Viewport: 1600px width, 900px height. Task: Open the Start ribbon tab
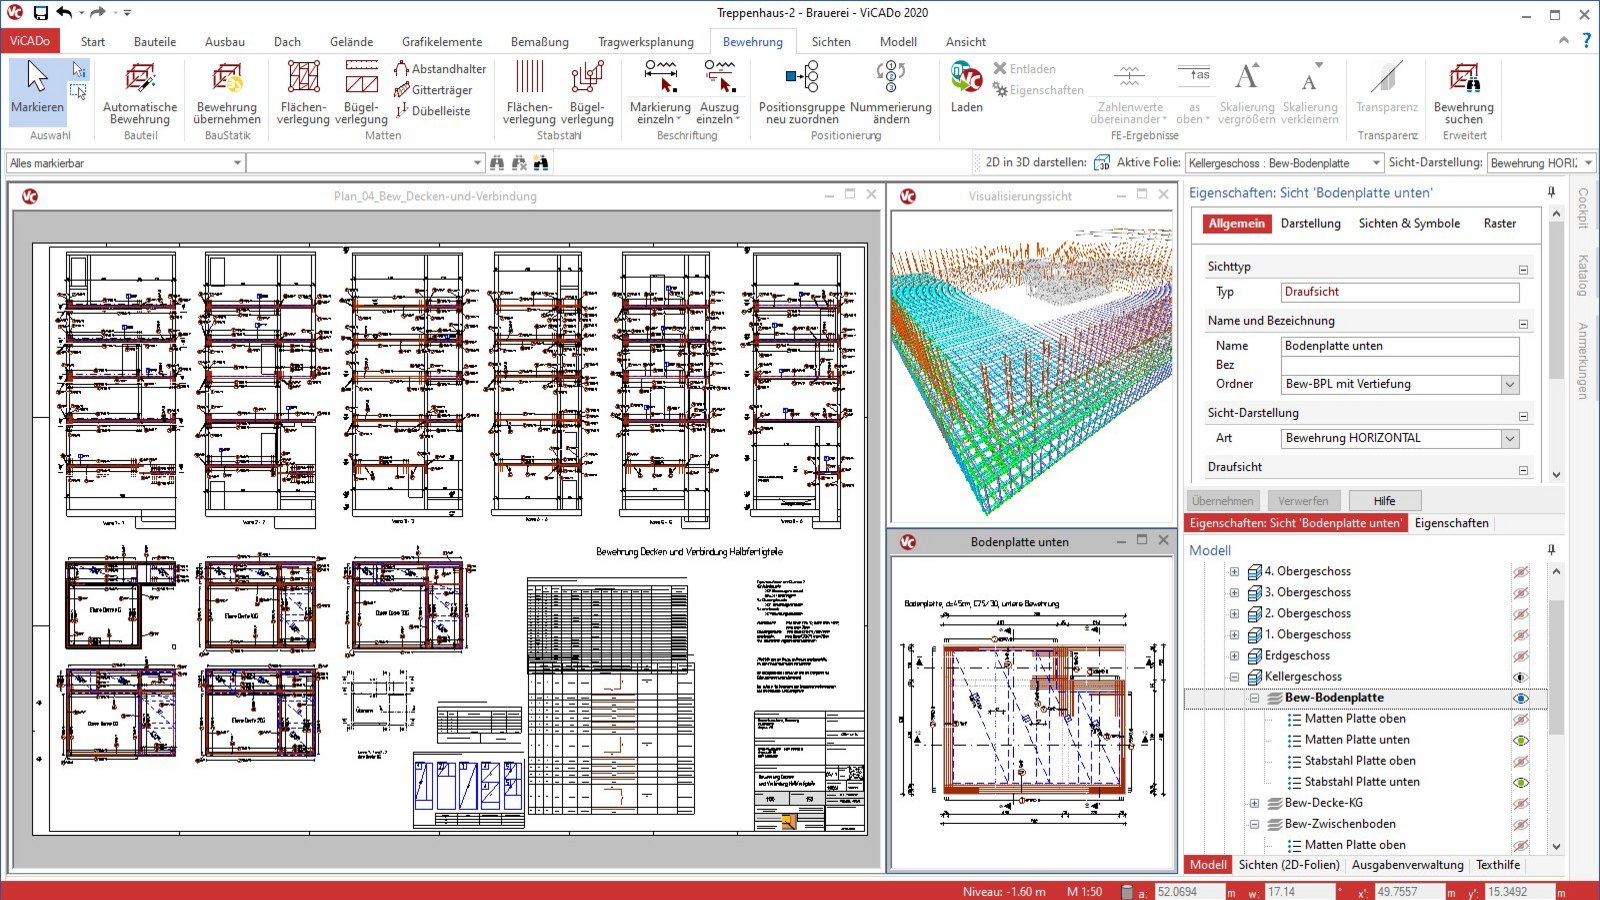coord(93,42)
